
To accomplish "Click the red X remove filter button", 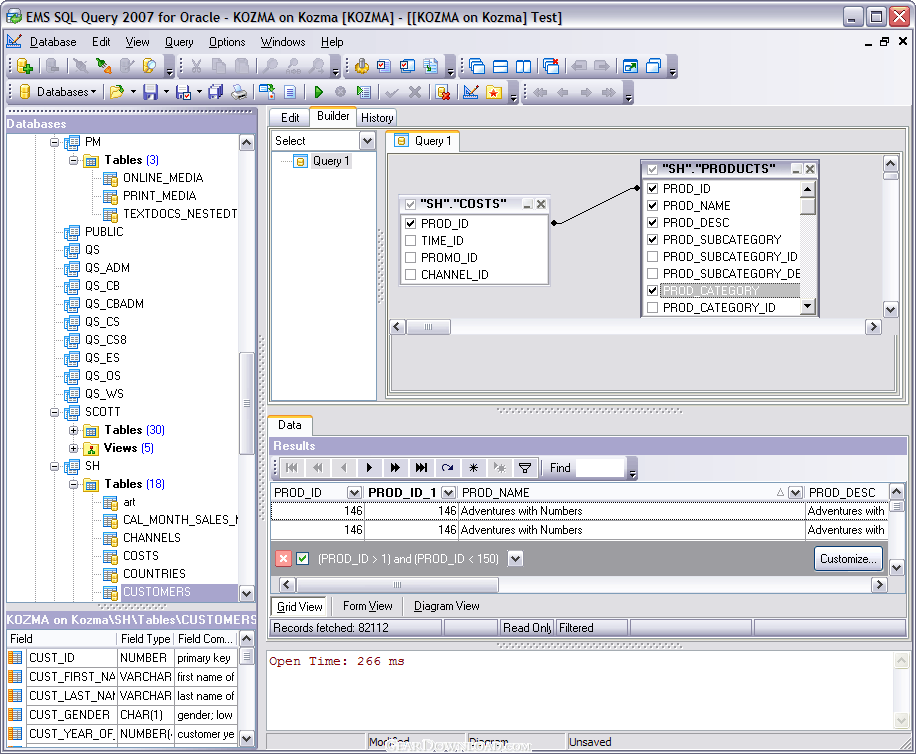I will click(x=283, y=559).
